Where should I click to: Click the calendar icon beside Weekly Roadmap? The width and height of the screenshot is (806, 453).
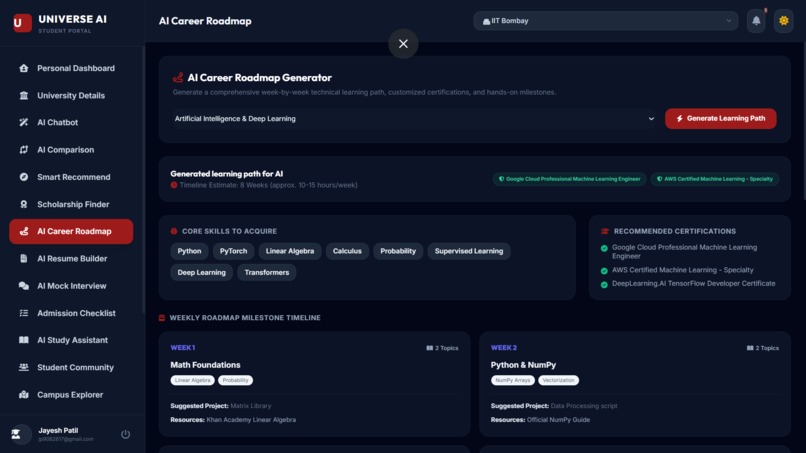(x=162, y=318)
